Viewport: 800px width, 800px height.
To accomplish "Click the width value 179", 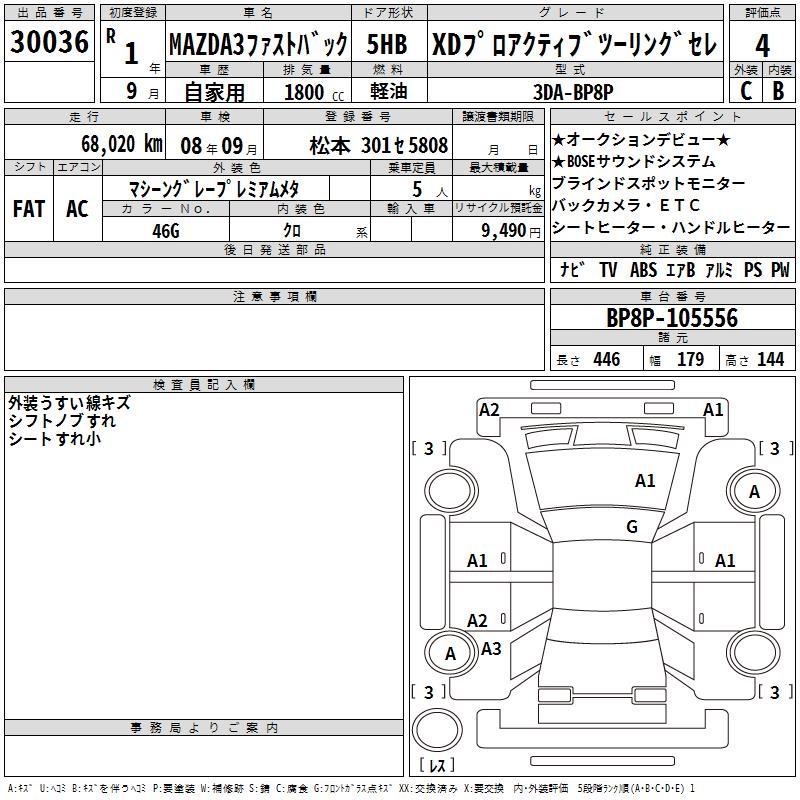I will tap(690, 359).
